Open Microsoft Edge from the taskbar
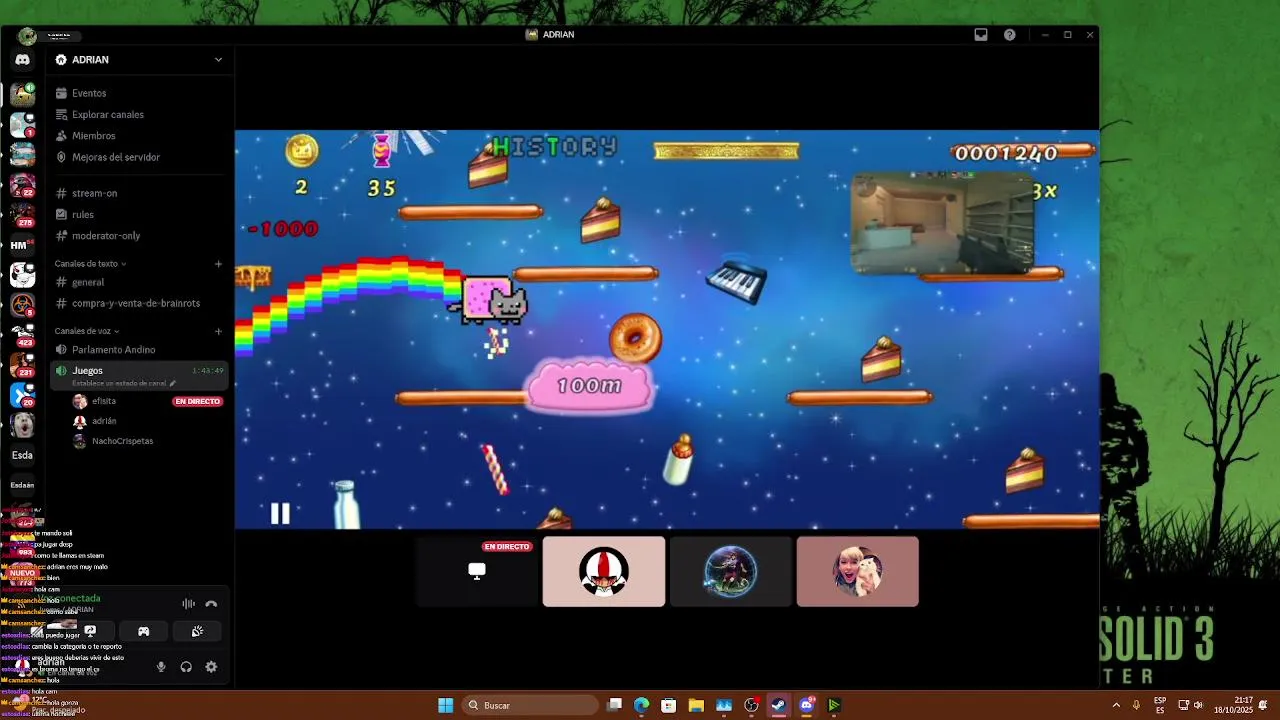Screen dimensions: 1280x720 641,705
